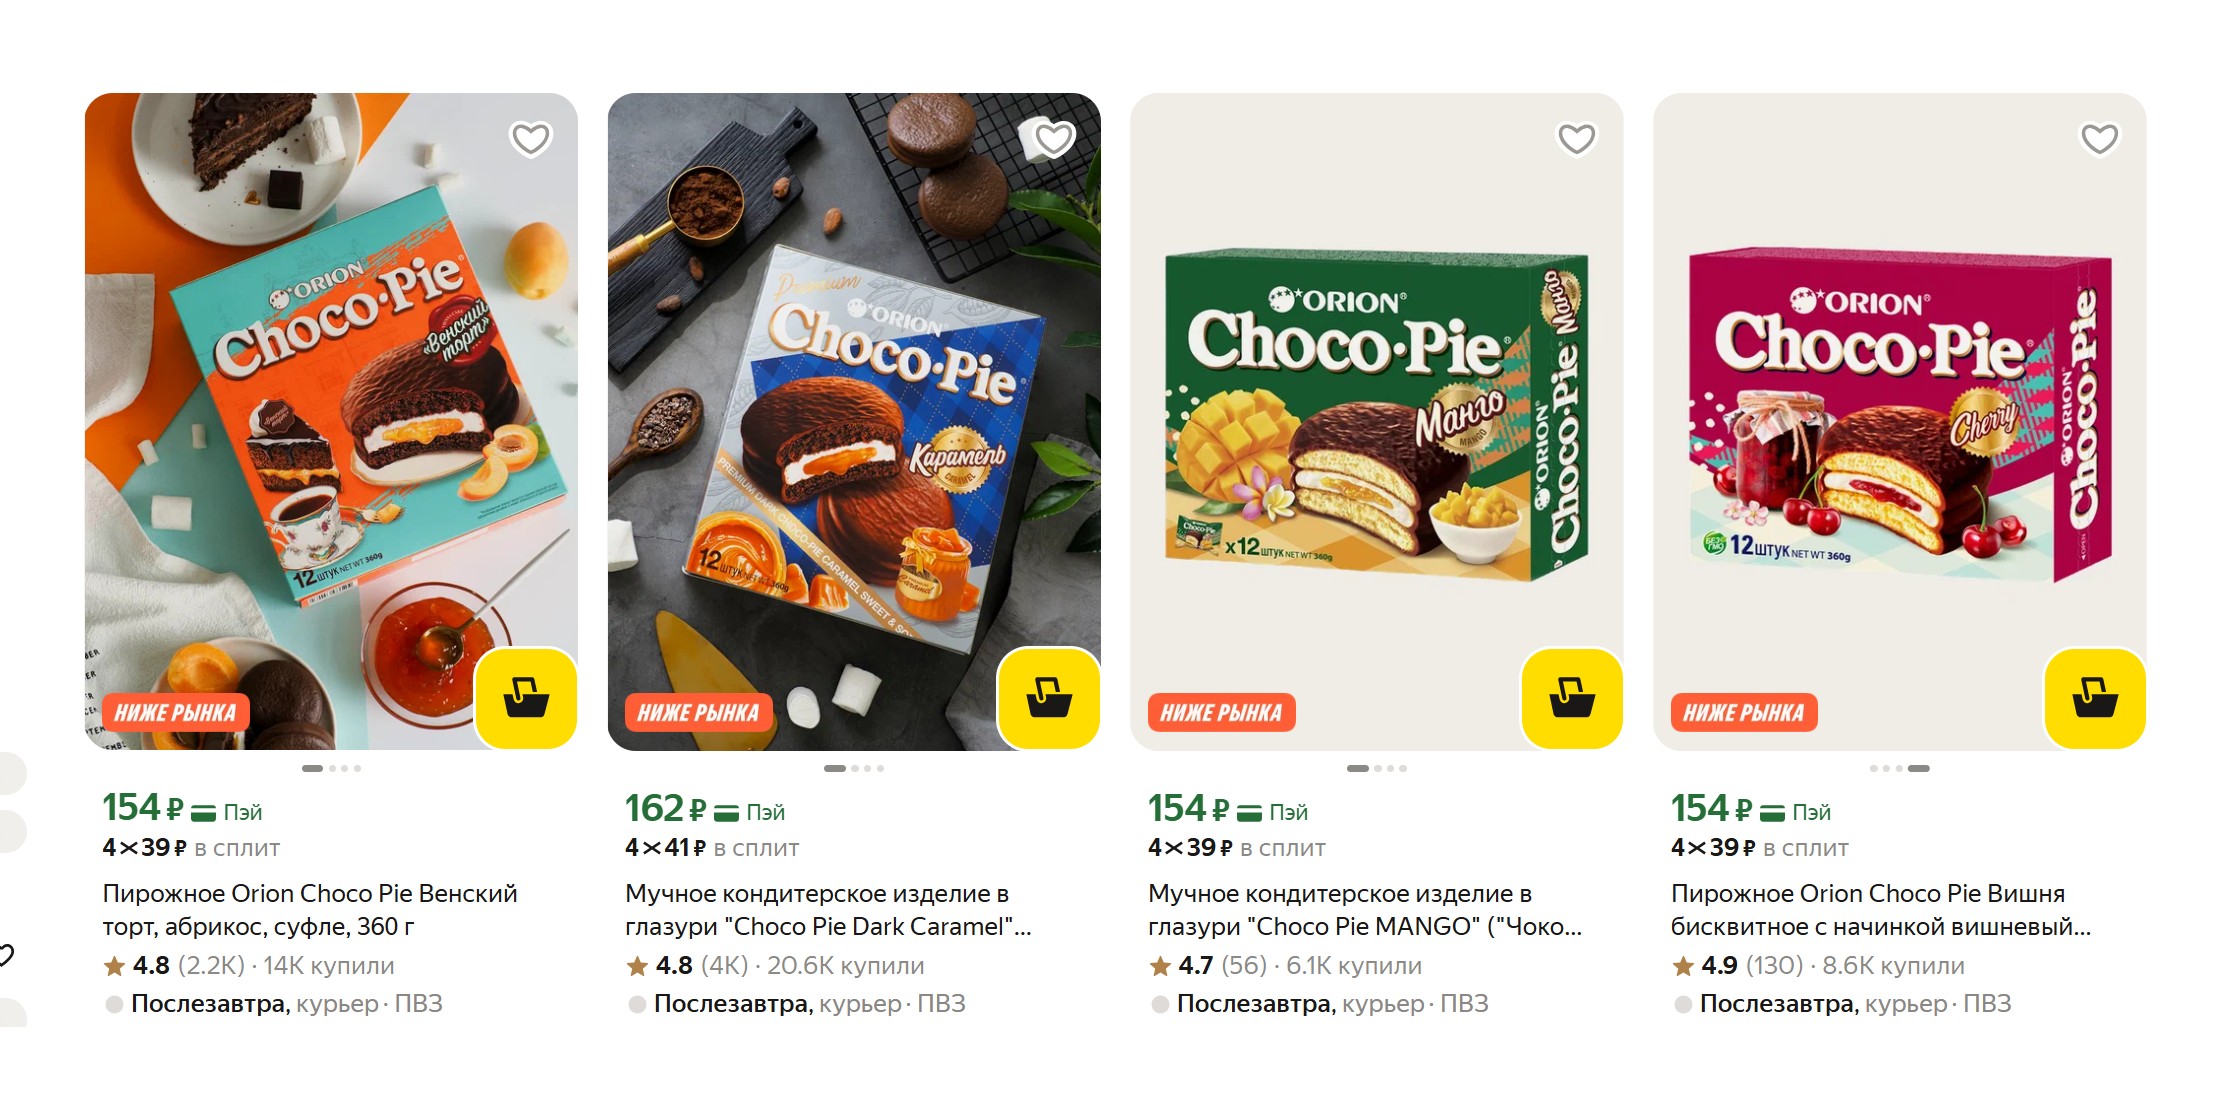Image resolution: width=2213 pixels, height=1097 pixels.
Task: Favorite the Cherry Choco Pie product
Action: (x=2099, y=139)
